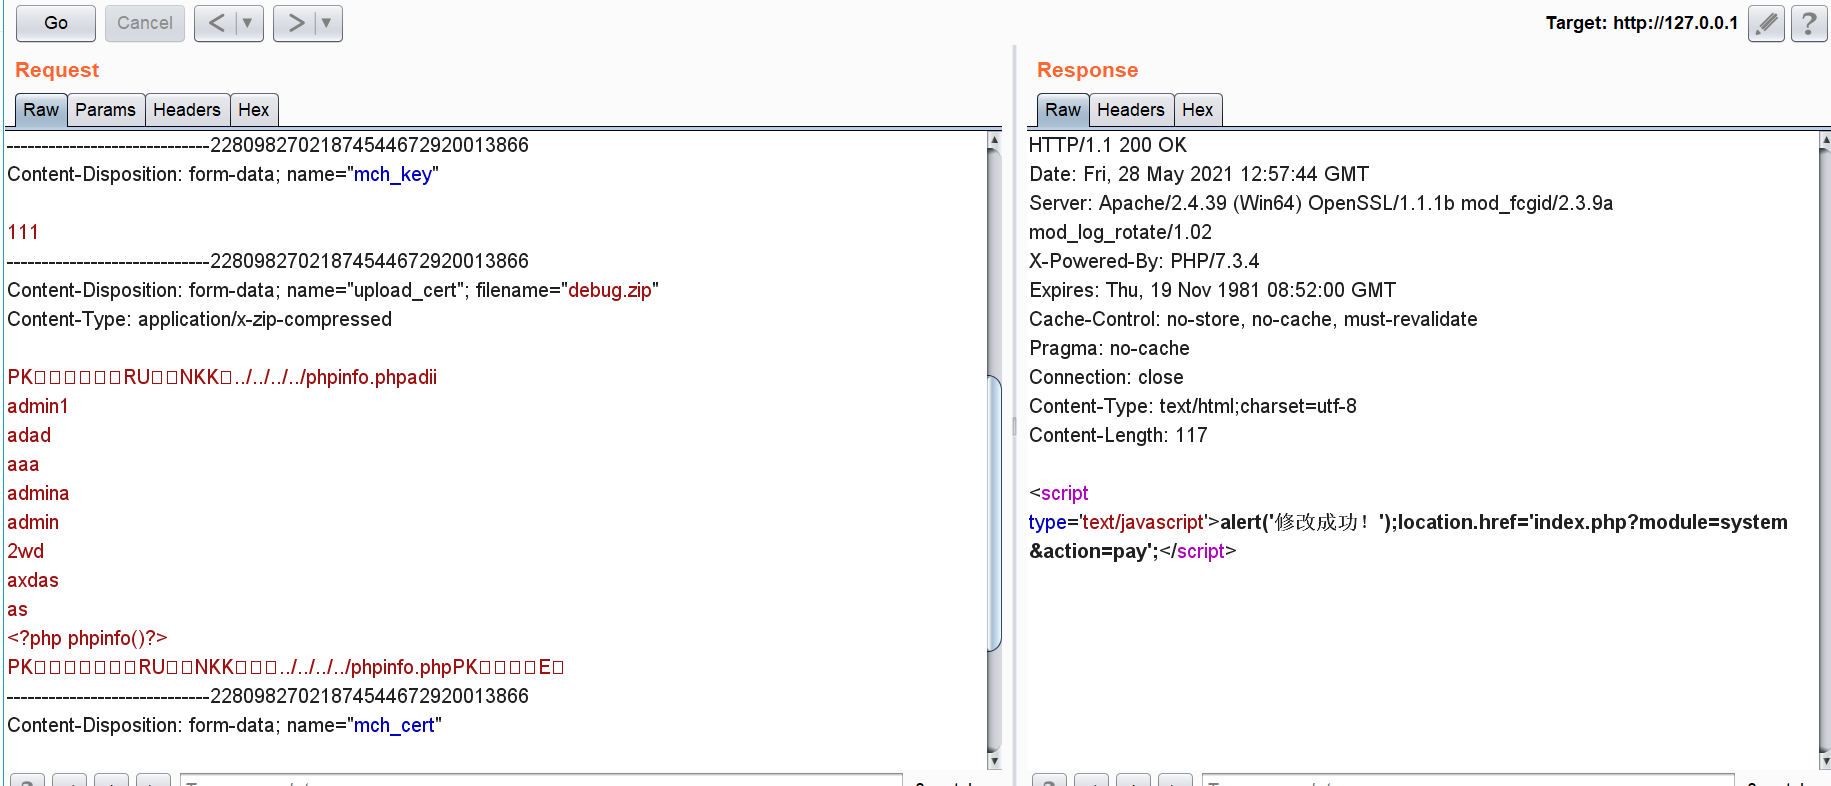Viewport: 1831px width, 786px height.
Task: Switch to the Request Headers tab
Action: (x=187, y=110)
